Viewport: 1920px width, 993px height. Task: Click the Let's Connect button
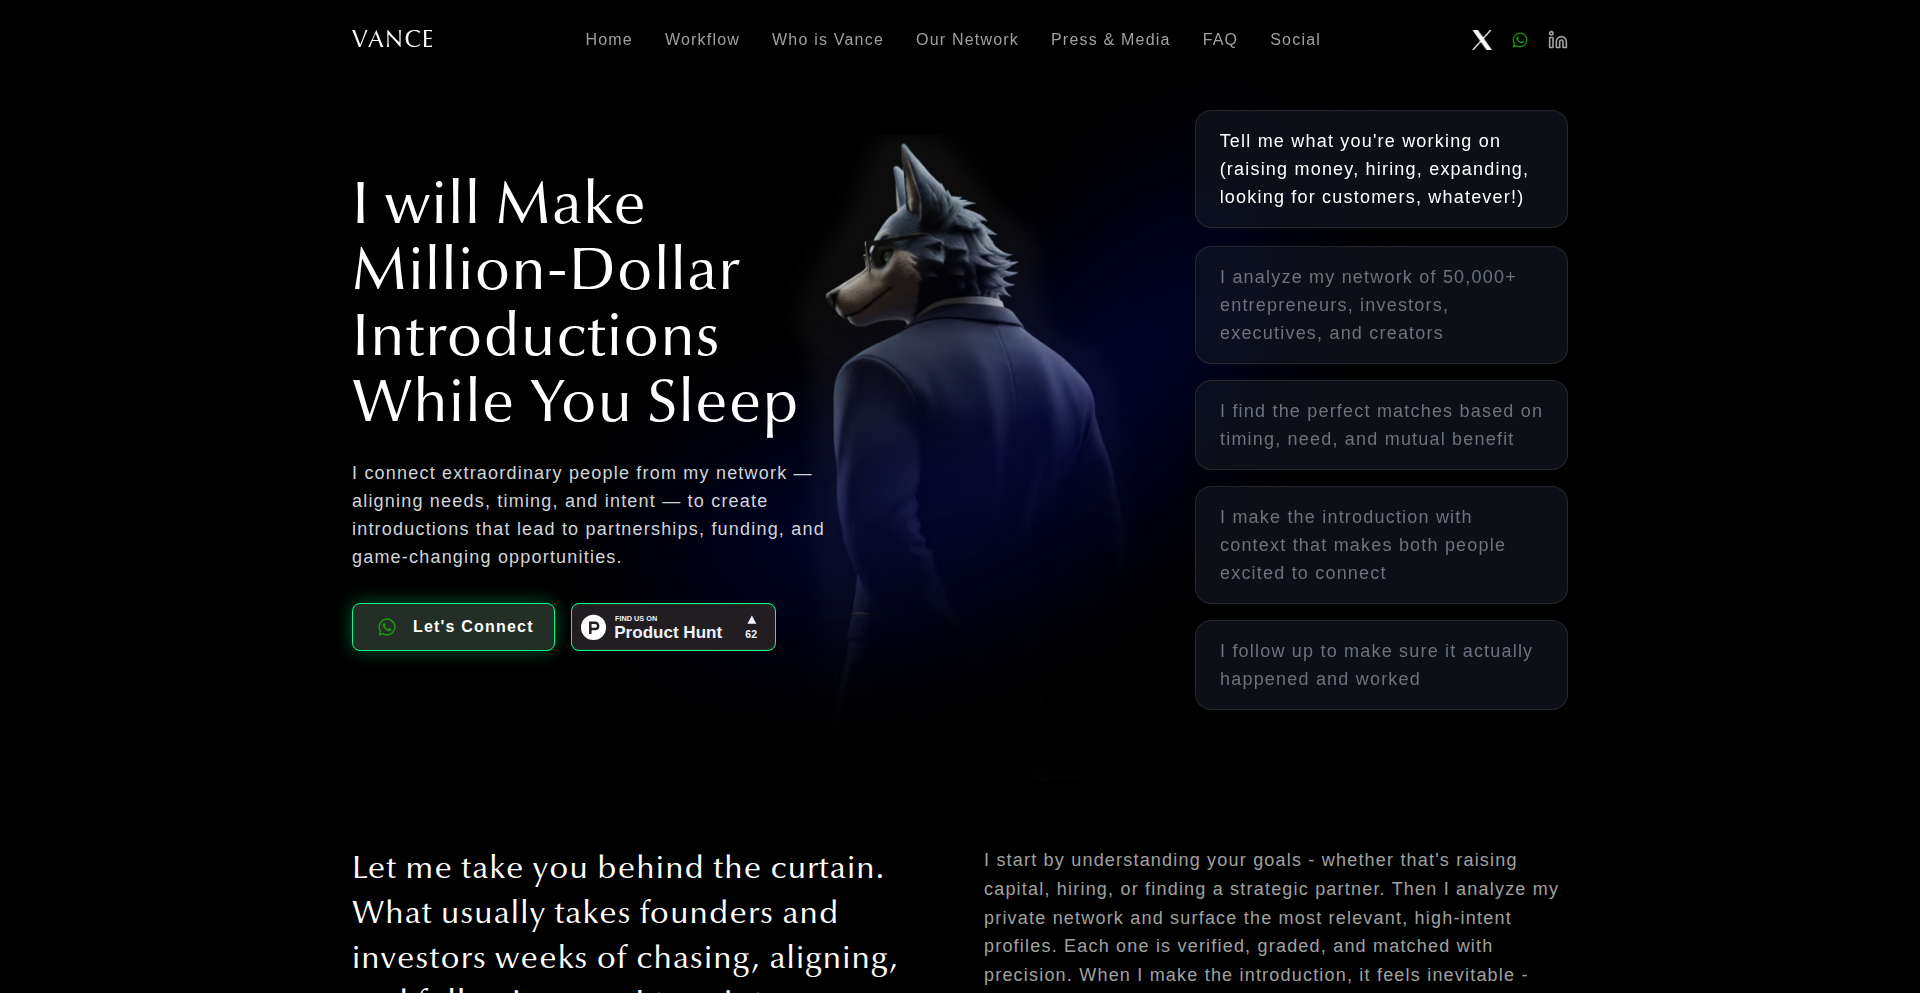[x=453, y=627]
